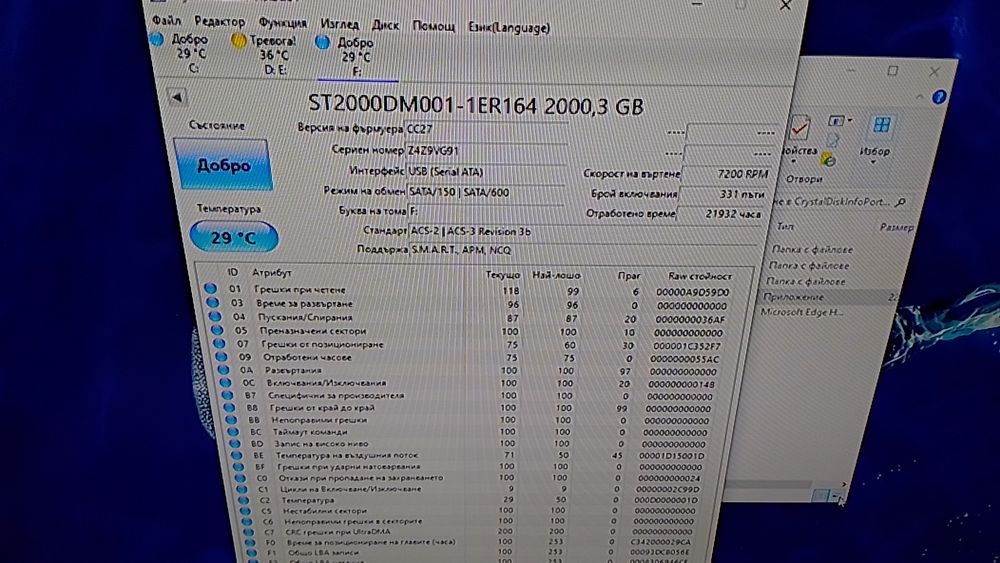Select the attribute text Грешки при ударни натоварвания
Image resolution: width=1000 pixels, height=563 pixels.
[x=348, y=466]
